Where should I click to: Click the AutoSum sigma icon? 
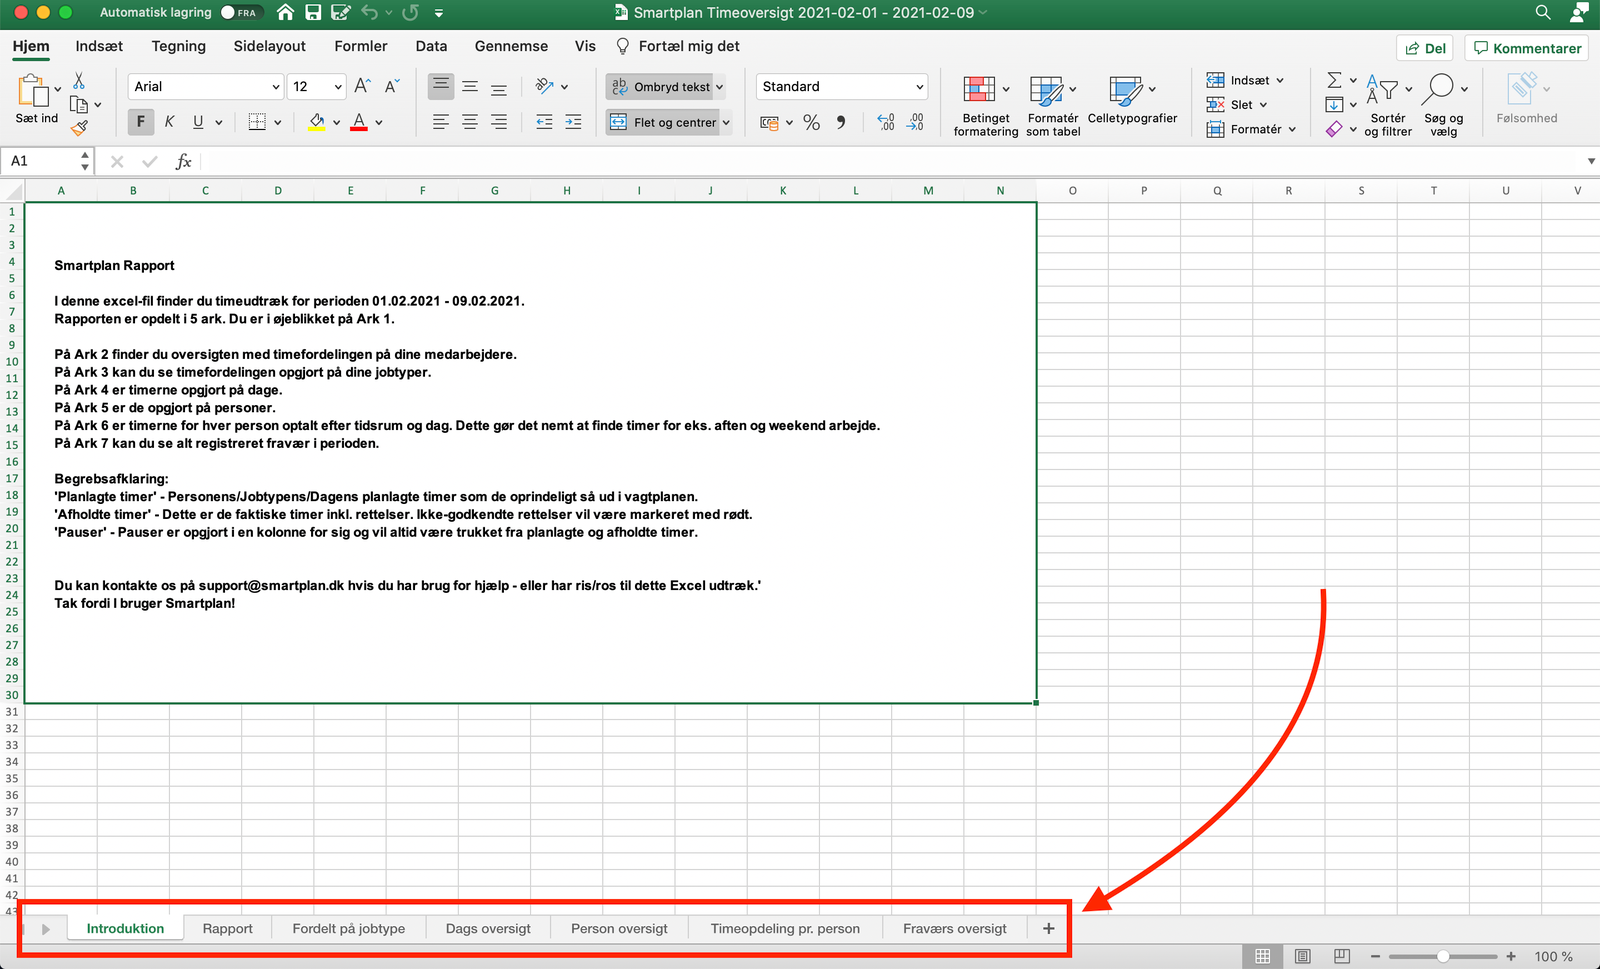click(1334, 80)
